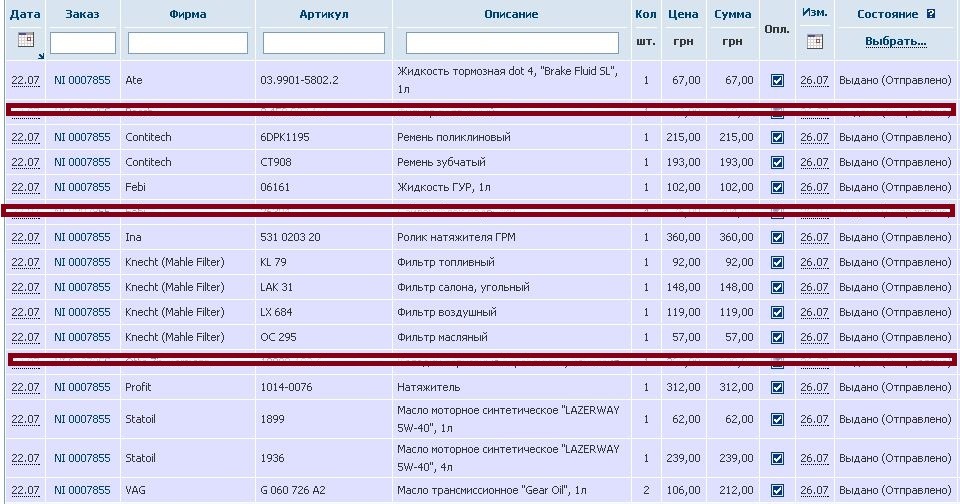Toggle paid checkbox in the Ate row
Viewport: 960px width, 504px height.
[x=777, y=80]
